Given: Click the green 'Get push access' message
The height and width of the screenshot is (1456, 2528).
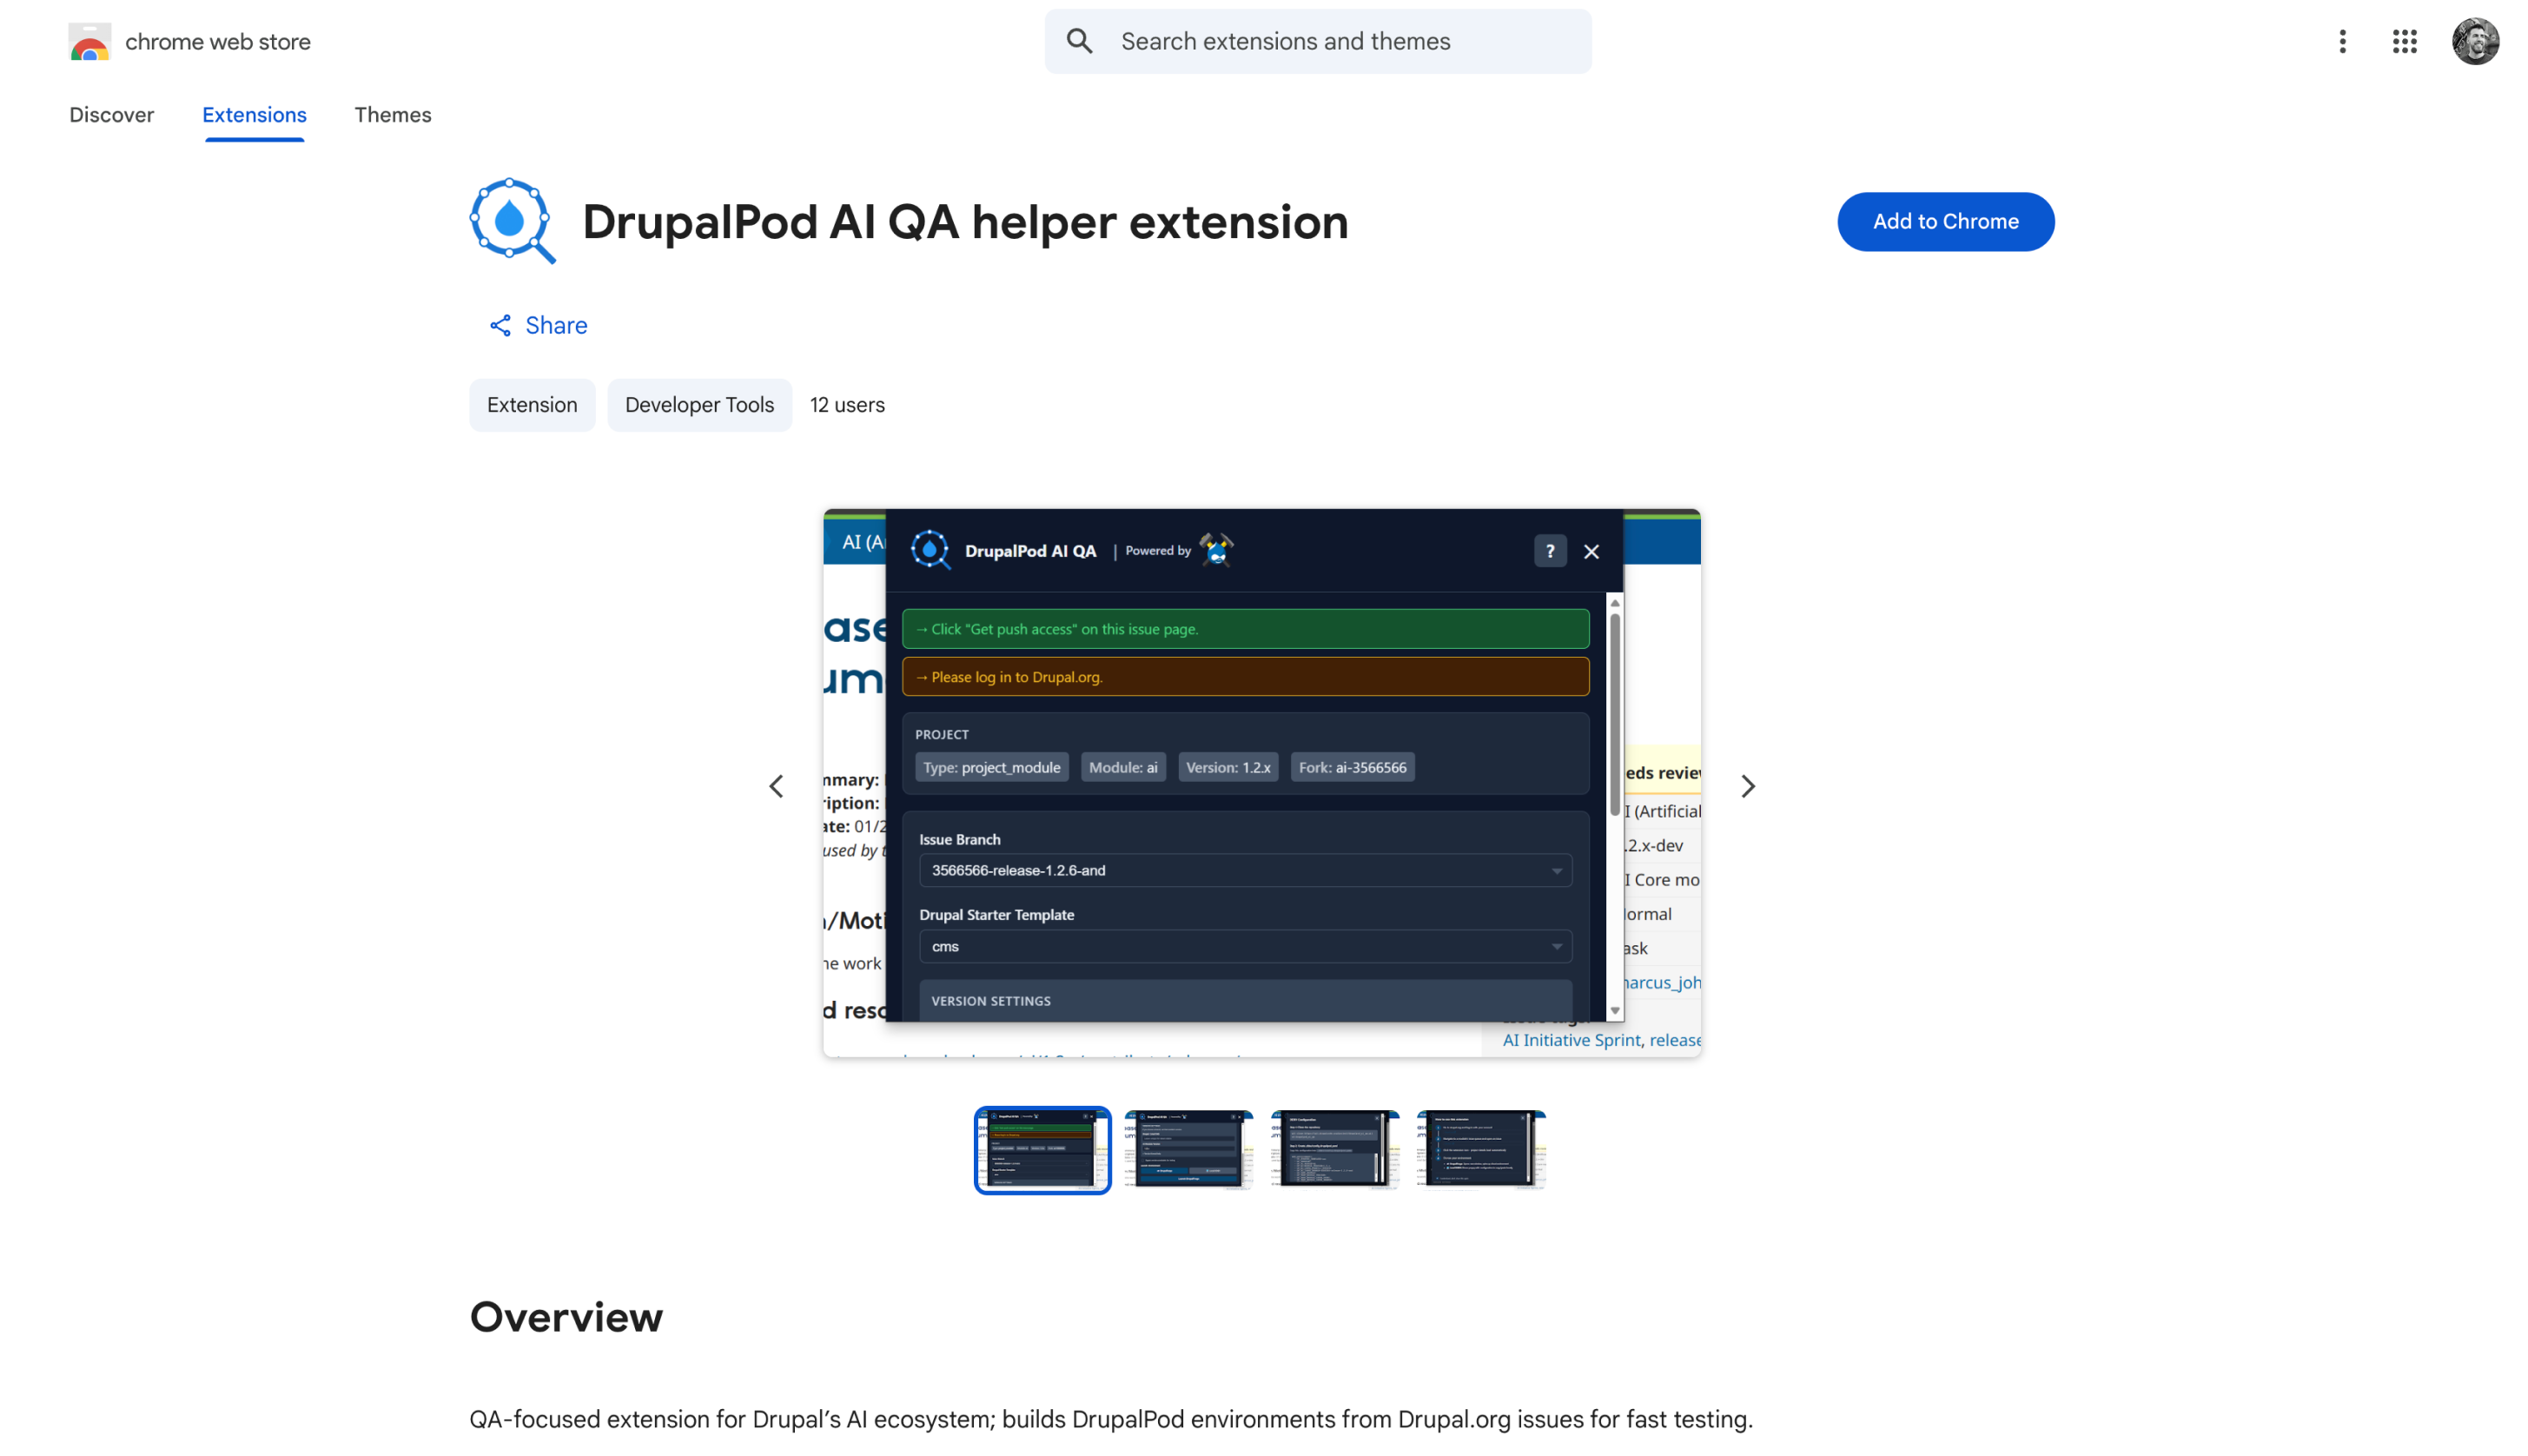Looking at the screenshot, I should tap(1245, 629).
